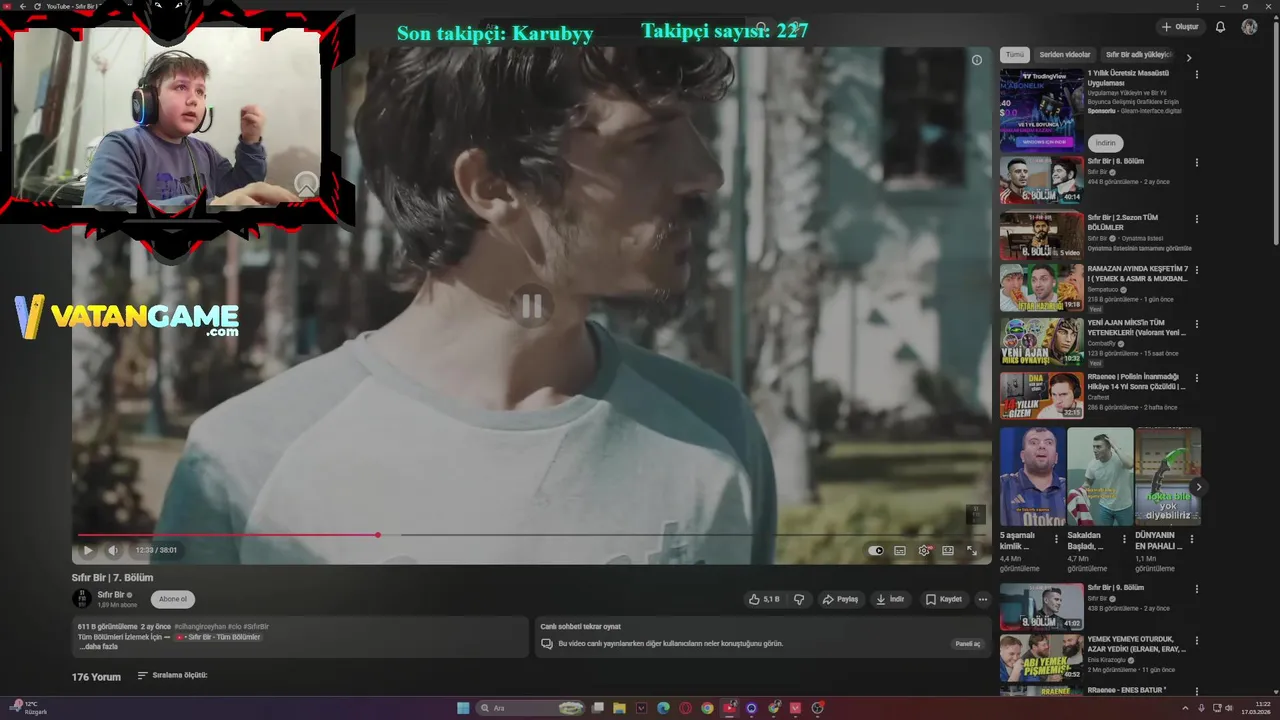Click the Oluştur create button
The height and width of the screenshot is (720, 1280).
pyautogui.click(x=1180, y=27)
